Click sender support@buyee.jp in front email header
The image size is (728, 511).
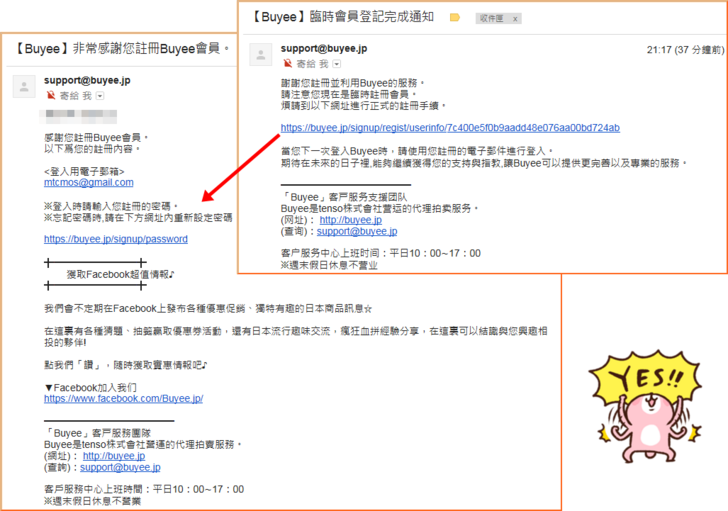pos(324,48)
